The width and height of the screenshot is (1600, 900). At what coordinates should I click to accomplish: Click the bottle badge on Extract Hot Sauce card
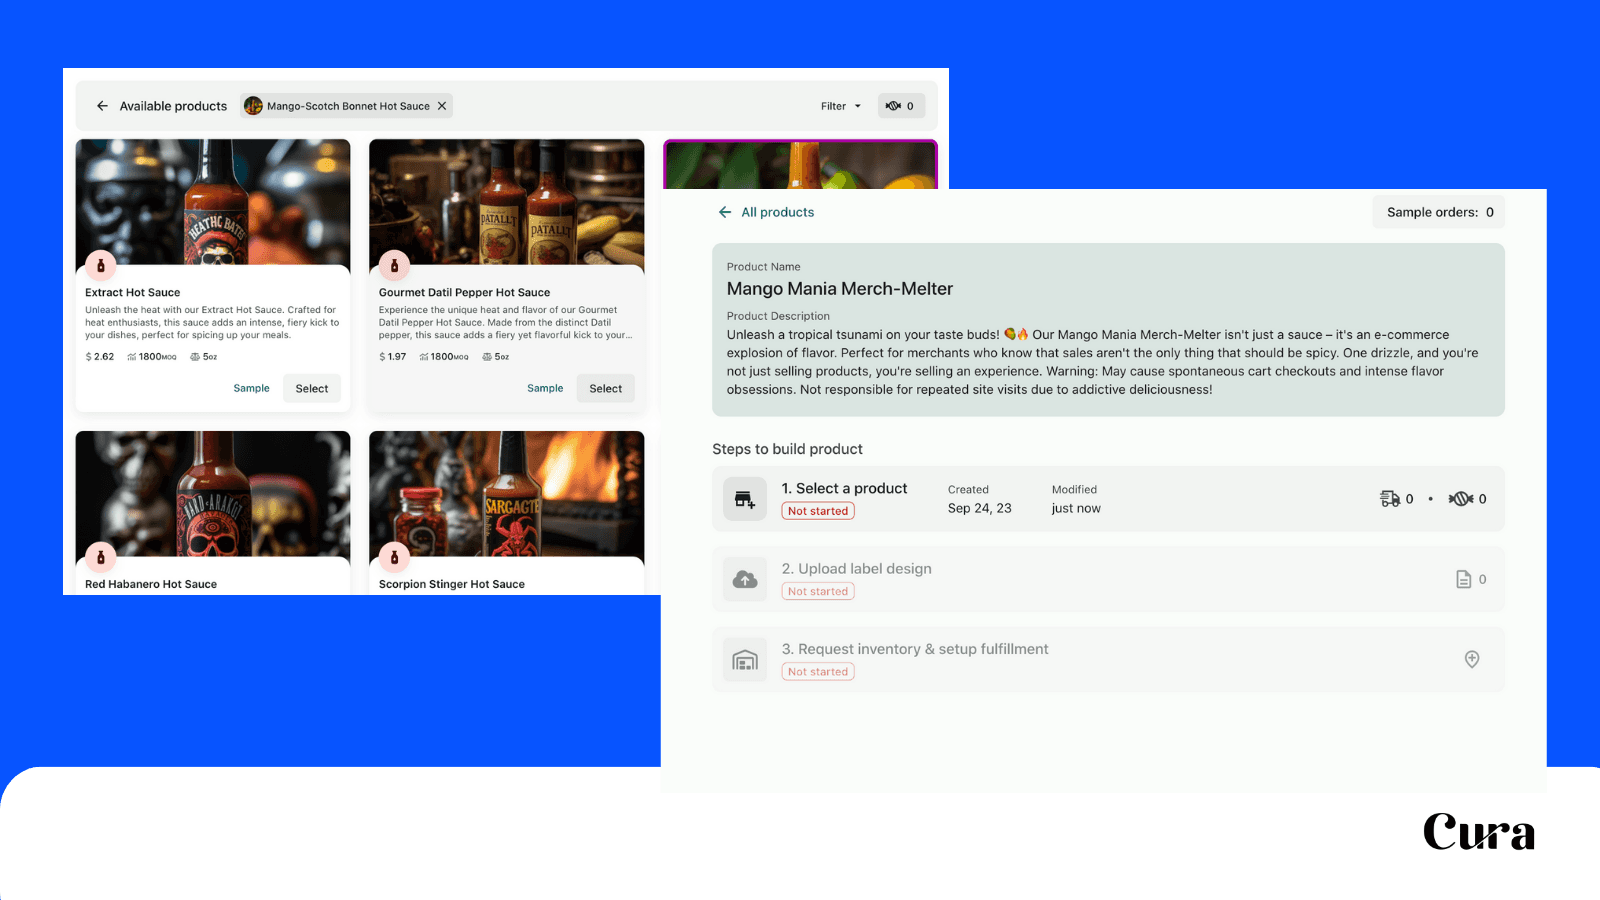click(102, 265)
